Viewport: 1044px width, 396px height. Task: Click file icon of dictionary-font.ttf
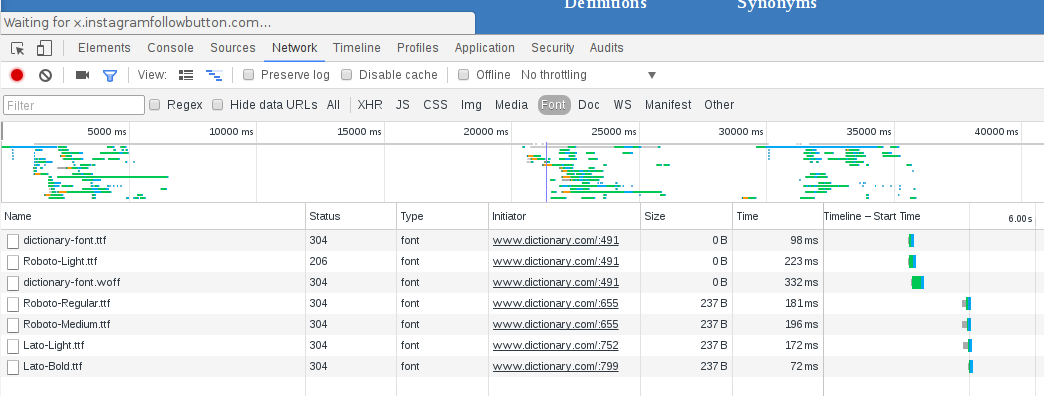(13, 240)
